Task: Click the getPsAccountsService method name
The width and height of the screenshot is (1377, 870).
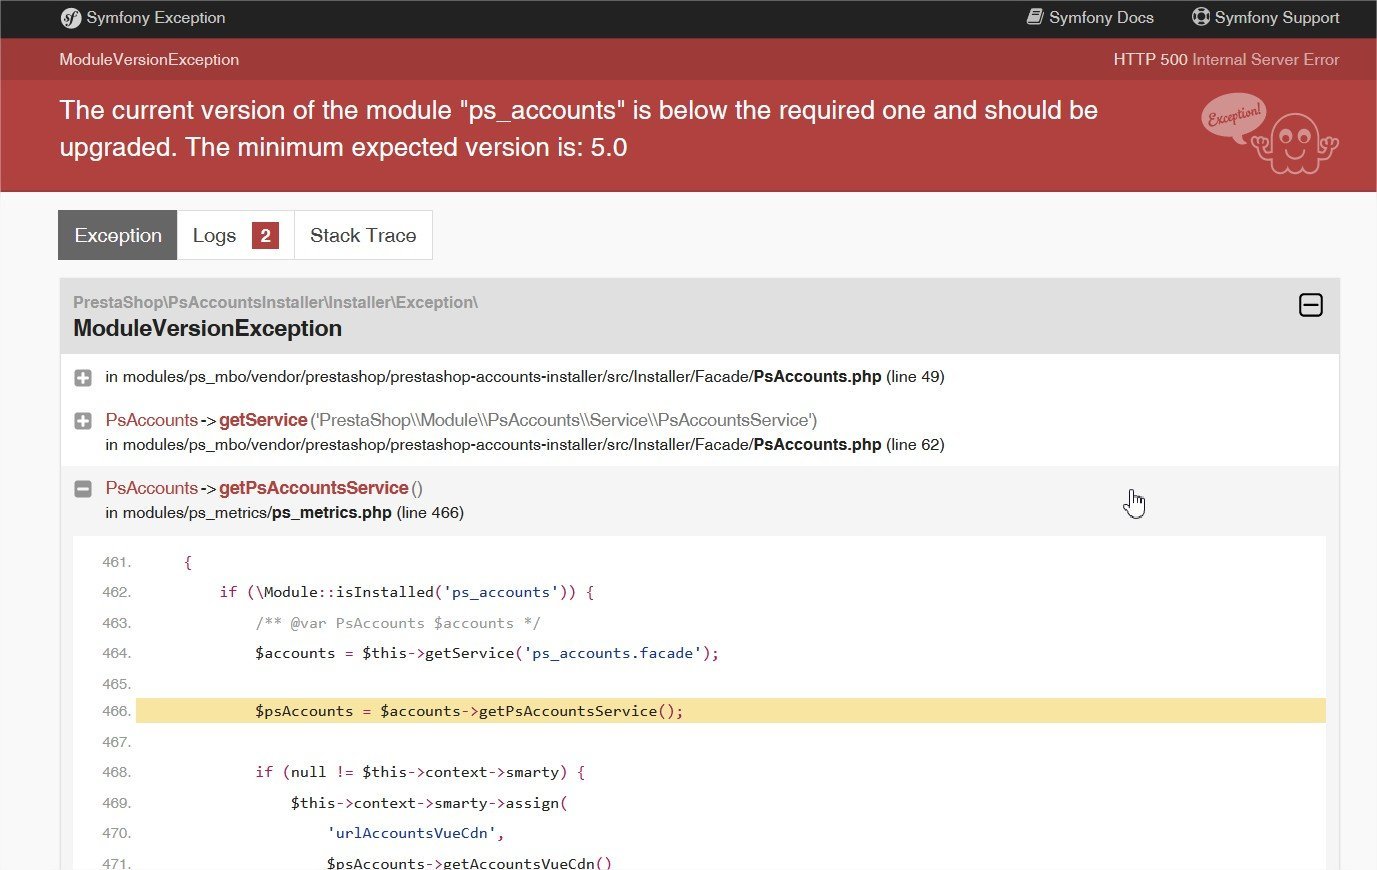Action: click(x=314, y=488)
